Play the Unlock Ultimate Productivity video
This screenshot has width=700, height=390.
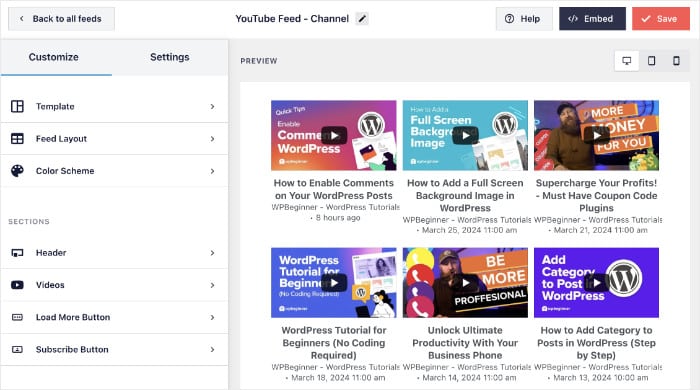click(465, 283)
